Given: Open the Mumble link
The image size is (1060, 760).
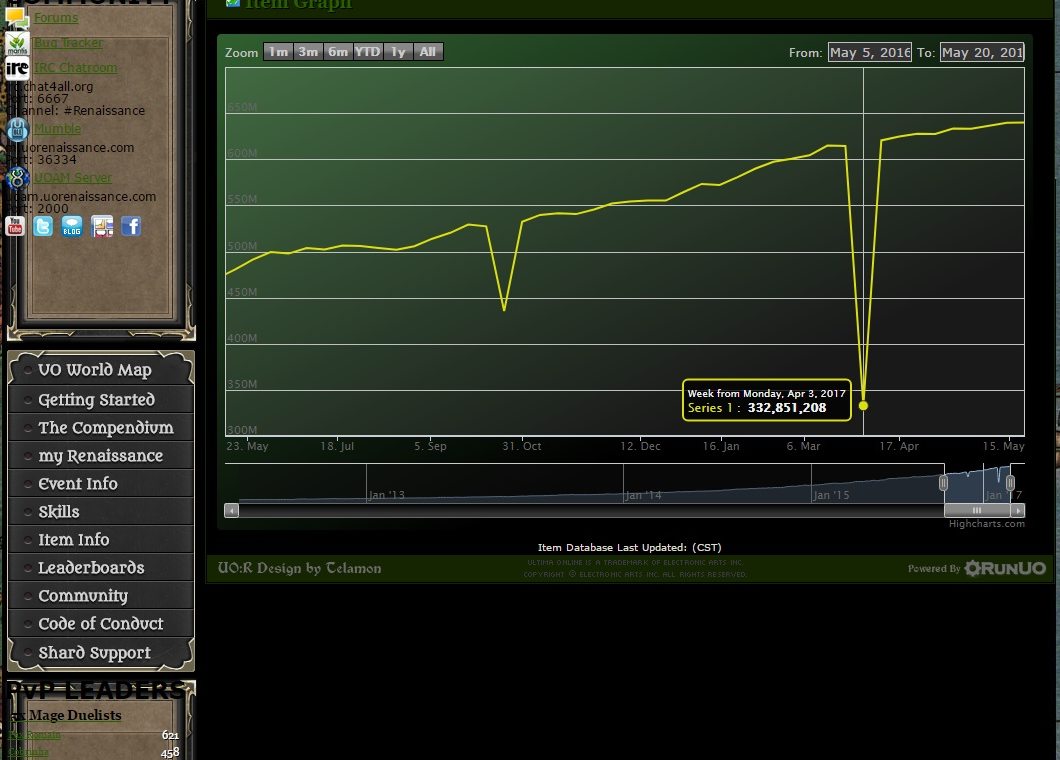Looking at the screenshot, I should (x=57, y=128).
